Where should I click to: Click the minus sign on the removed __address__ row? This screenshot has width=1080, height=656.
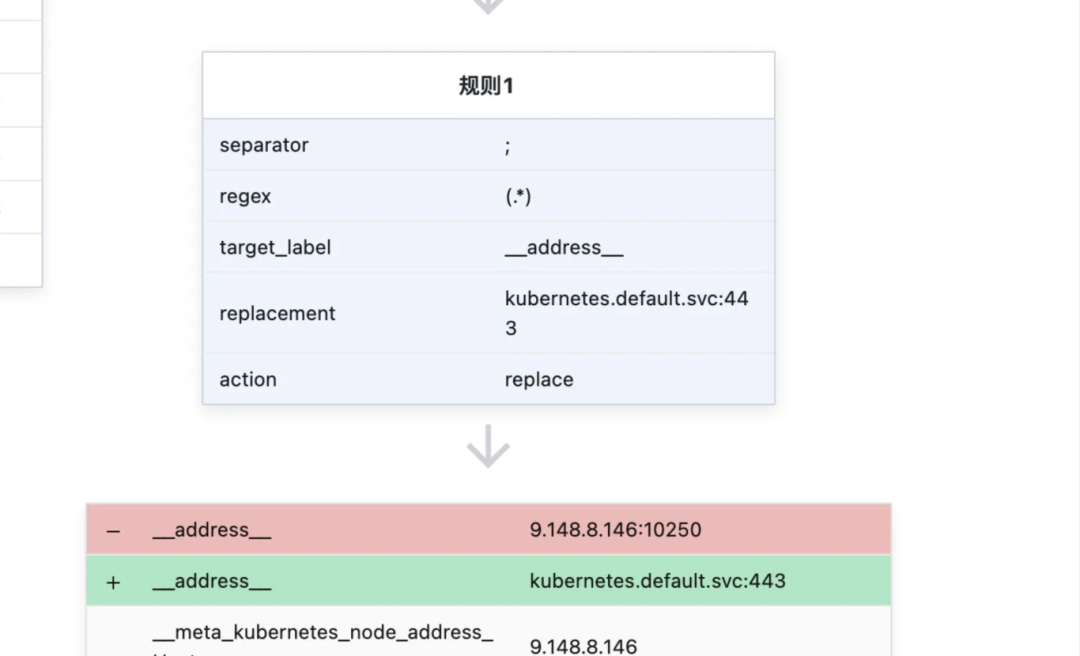(113, 531)
